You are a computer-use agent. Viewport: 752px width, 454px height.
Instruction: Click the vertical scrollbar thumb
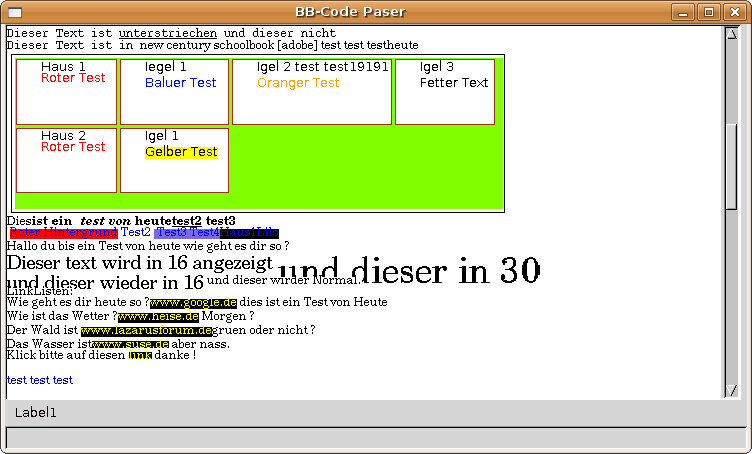coord(731,150)
